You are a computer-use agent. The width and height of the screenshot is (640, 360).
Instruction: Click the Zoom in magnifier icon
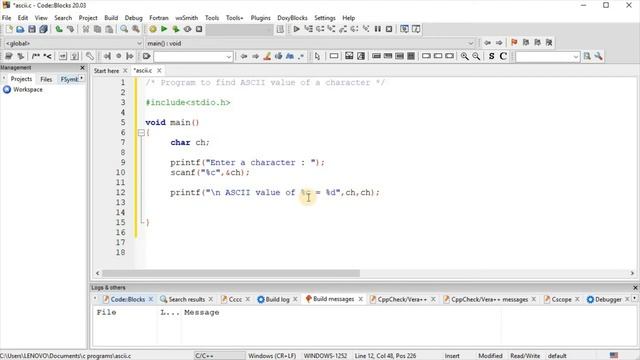pyautogui.click(x=464, y=56)
